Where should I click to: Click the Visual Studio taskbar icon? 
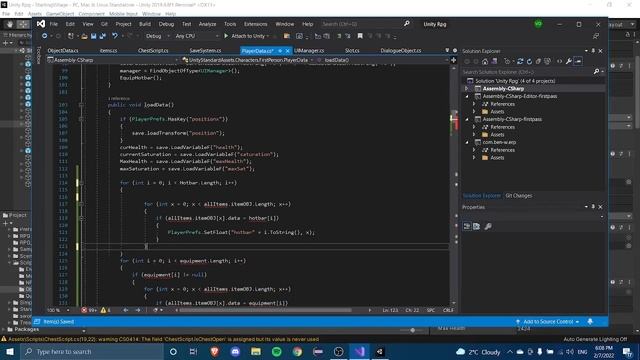(359, 351)
